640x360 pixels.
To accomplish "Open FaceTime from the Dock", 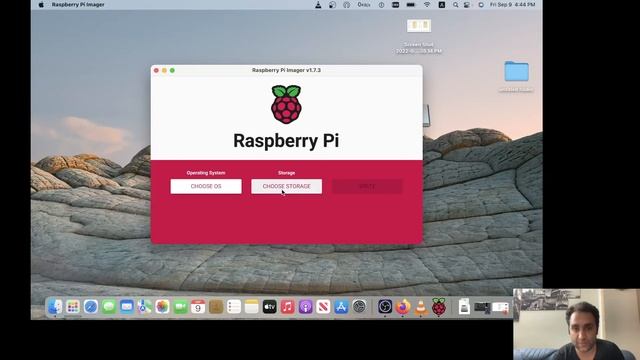I will 180,307.
